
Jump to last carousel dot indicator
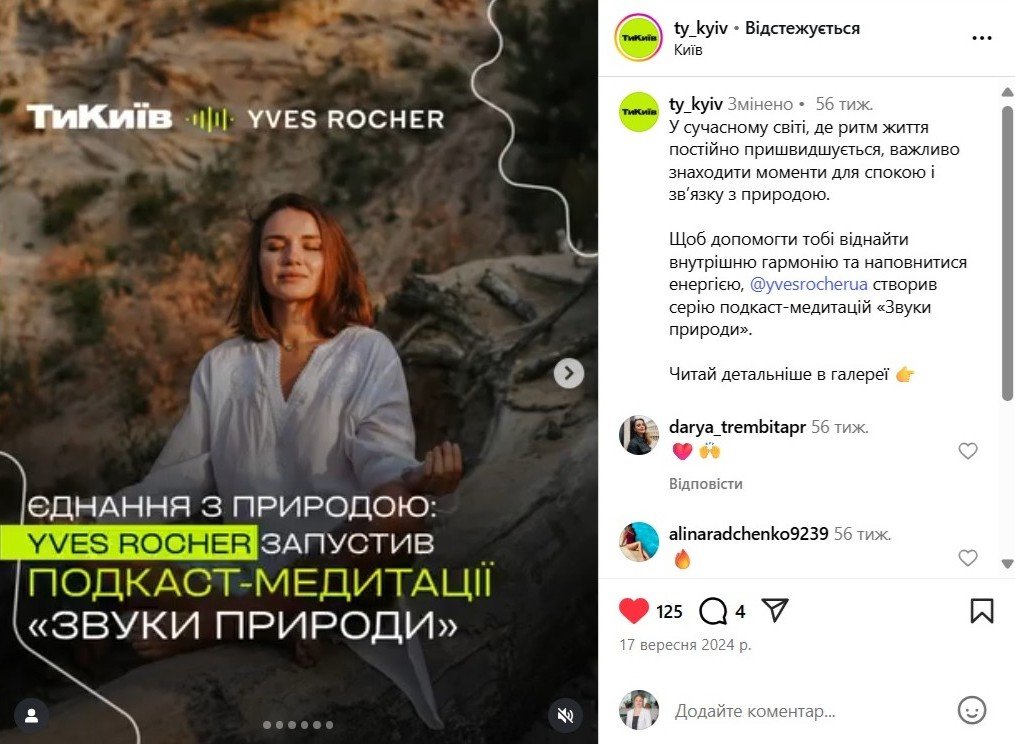(329, 725)
